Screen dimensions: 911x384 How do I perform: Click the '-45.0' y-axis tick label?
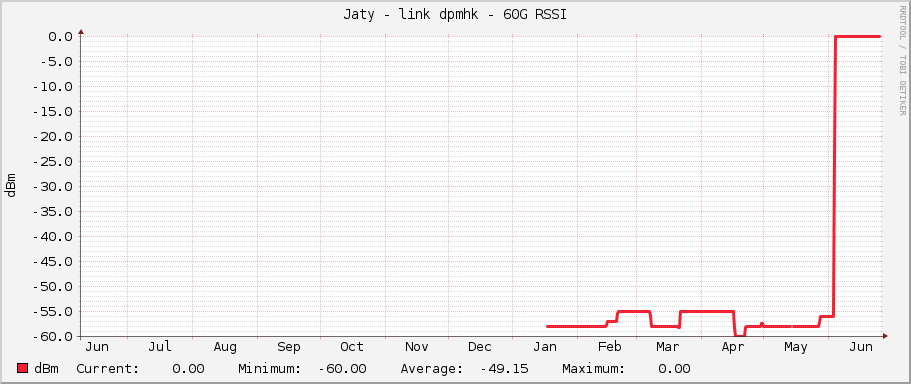coord(53,261)
